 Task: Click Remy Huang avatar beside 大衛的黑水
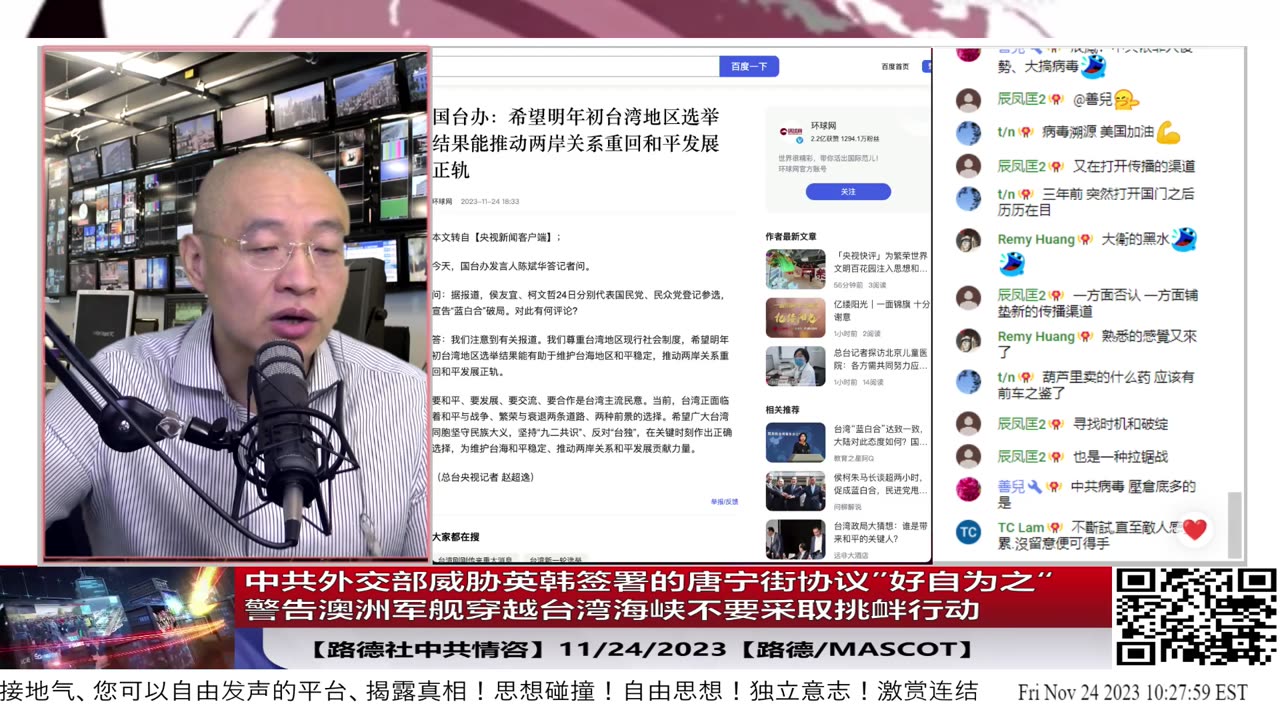coord(968,240)
